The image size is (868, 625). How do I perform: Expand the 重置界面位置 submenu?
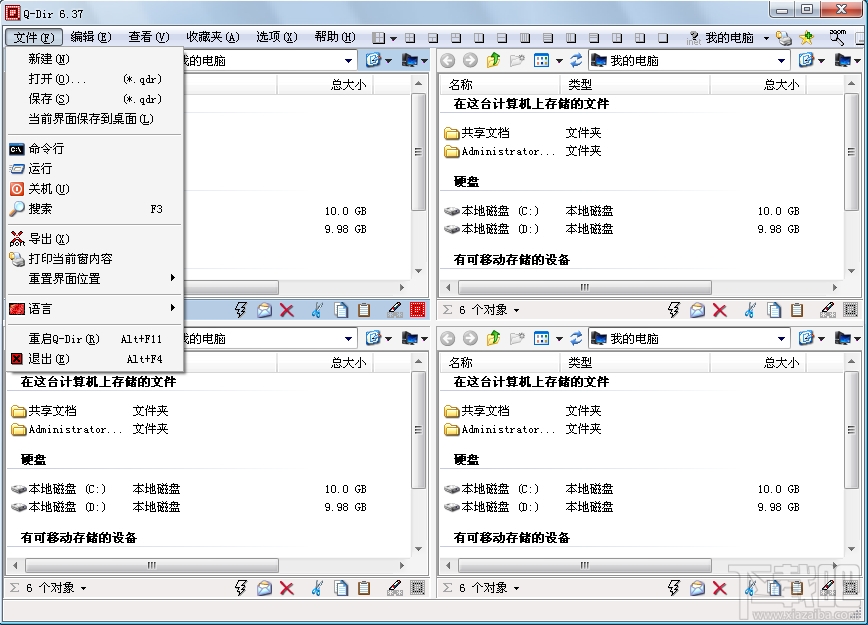pos(95,278)
